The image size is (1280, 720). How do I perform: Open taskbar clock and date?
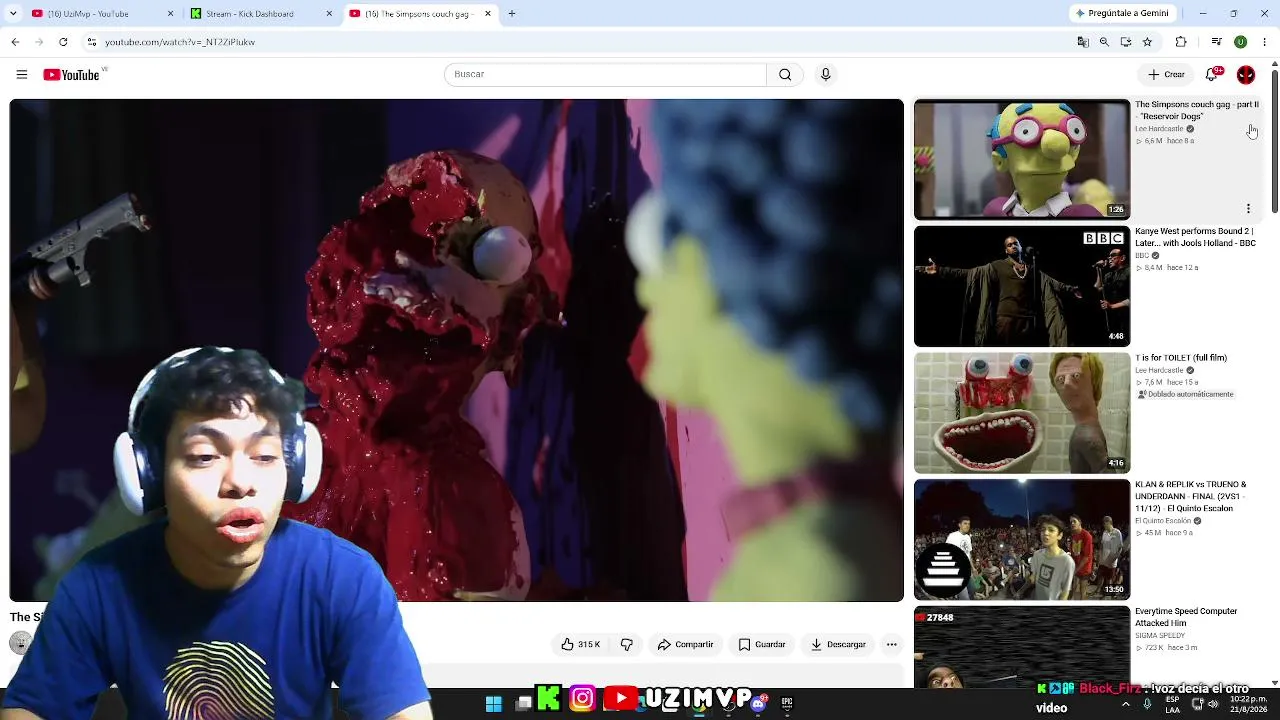tap(1250, 704)
